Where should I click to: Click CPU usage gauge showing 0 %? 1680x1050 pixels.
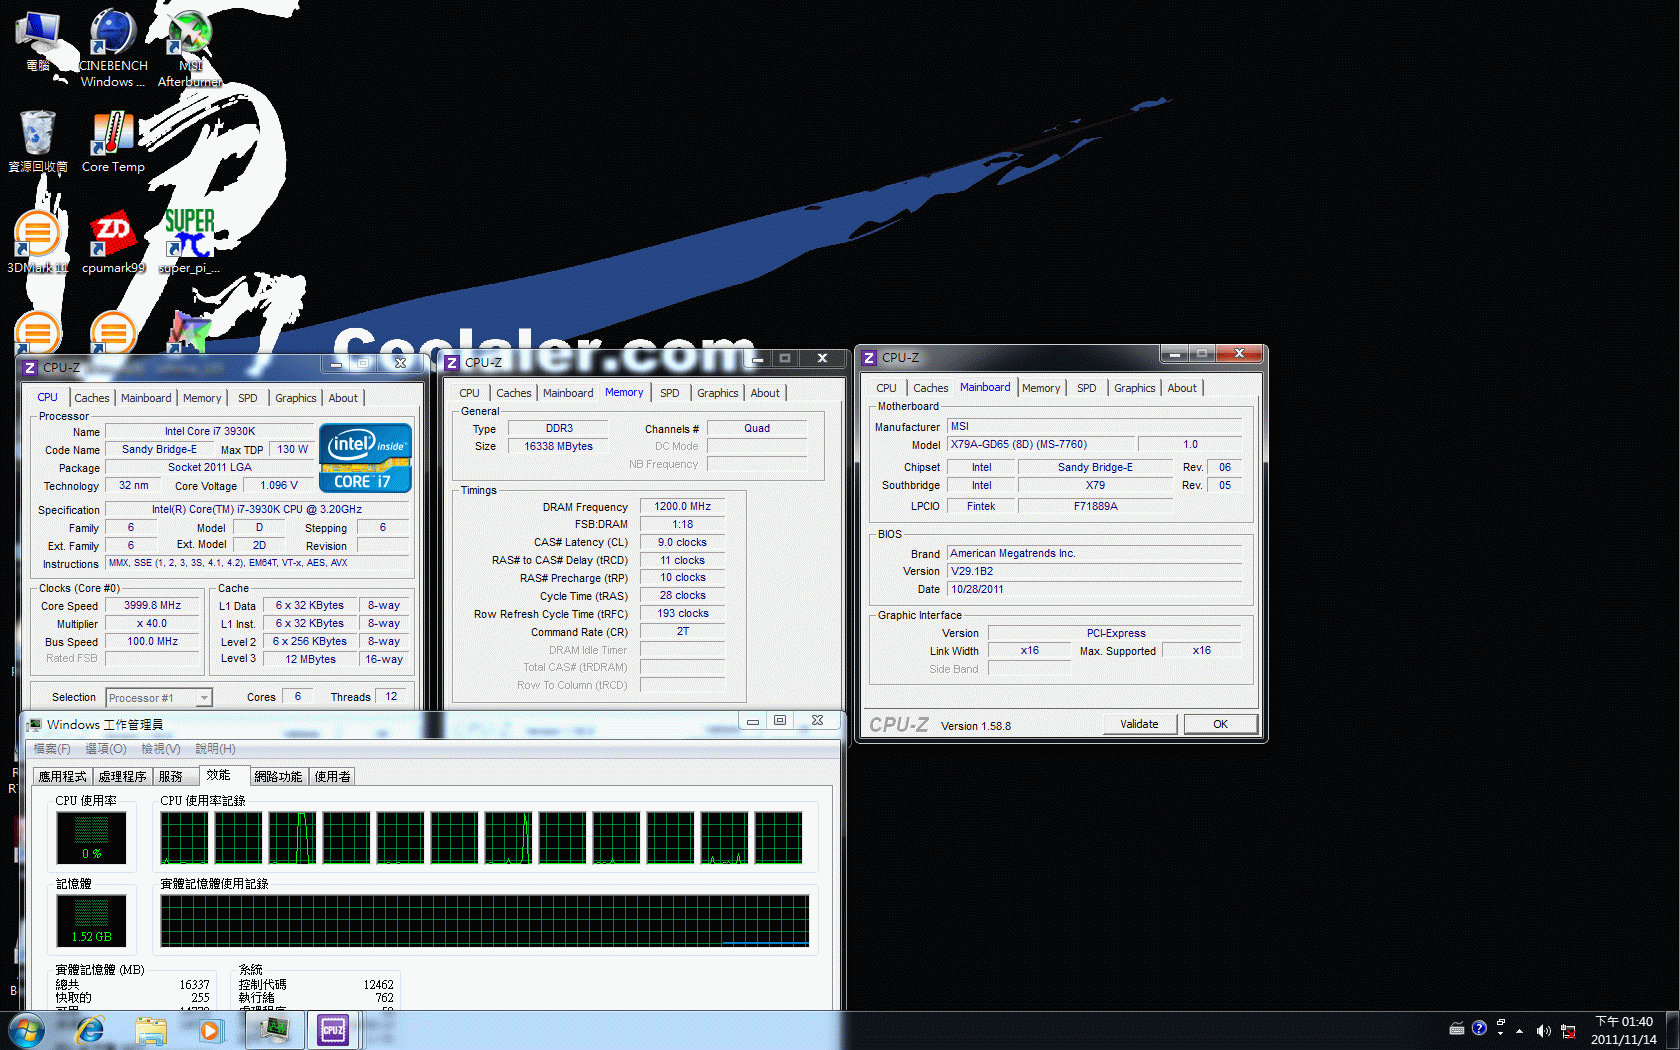pyautogui.click(x=91, y=838)
